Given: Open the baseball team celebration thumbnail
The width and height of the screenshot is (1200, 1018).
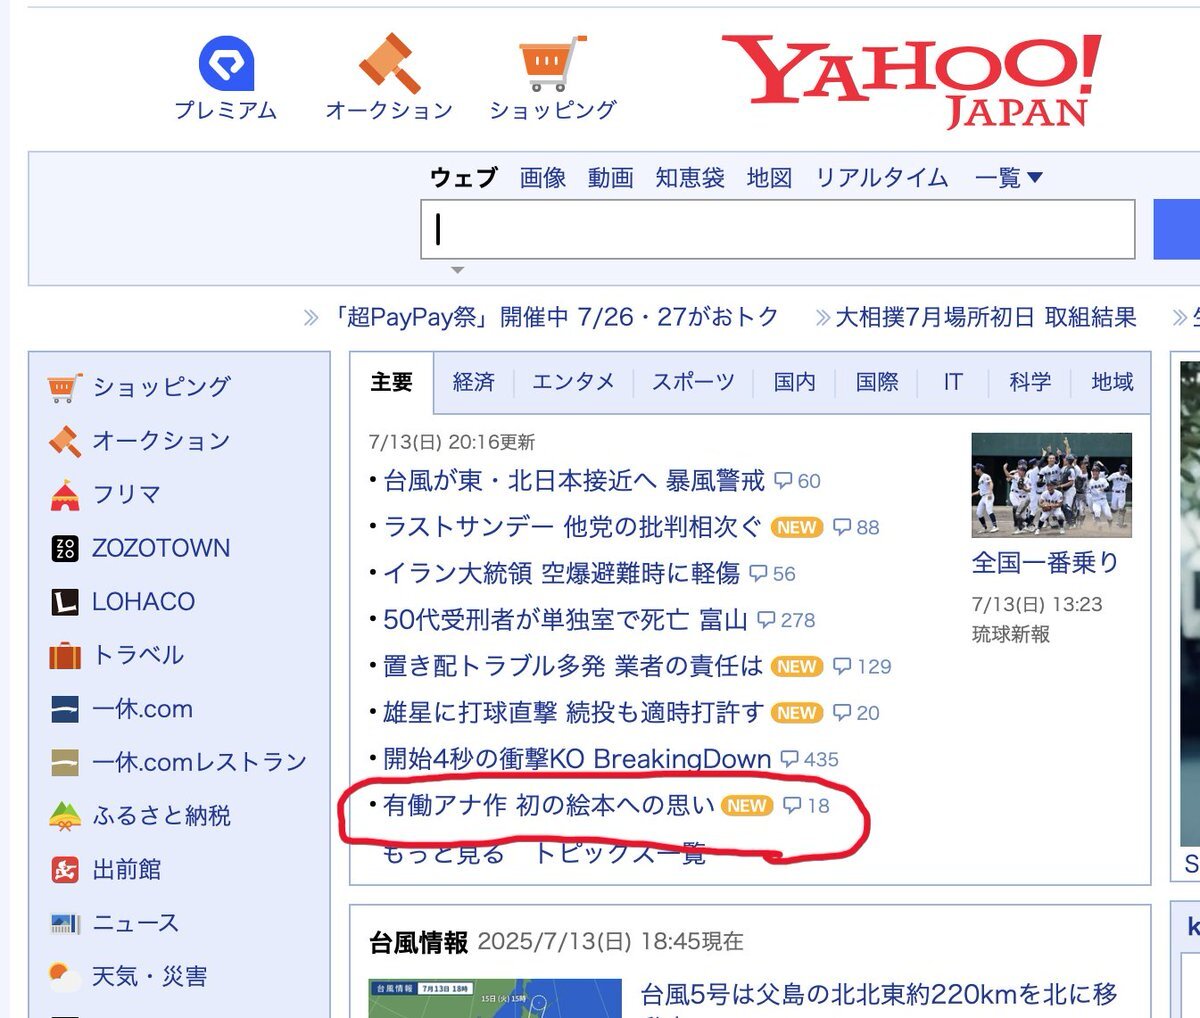Looking at the screenshot, I should pos(1052,485).
